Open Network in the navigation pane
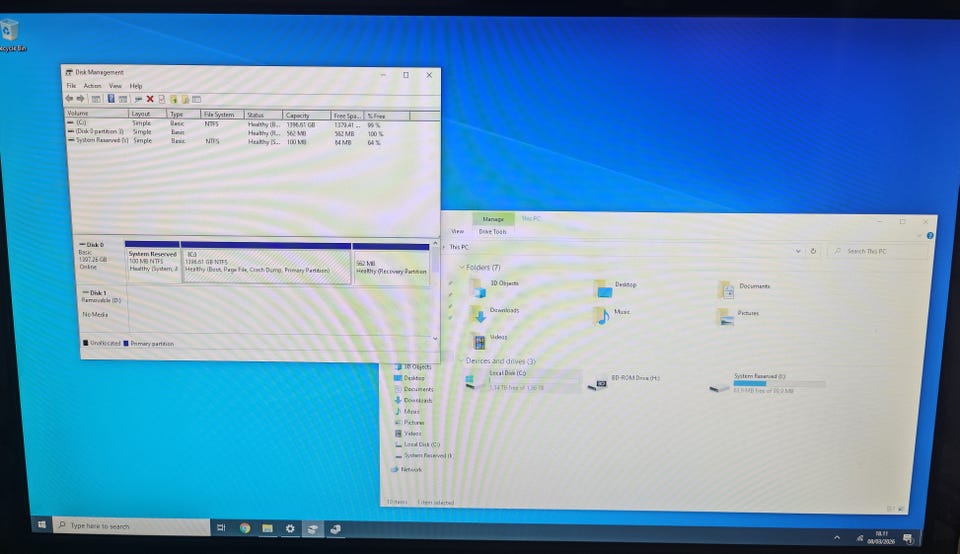 (407, 469)
